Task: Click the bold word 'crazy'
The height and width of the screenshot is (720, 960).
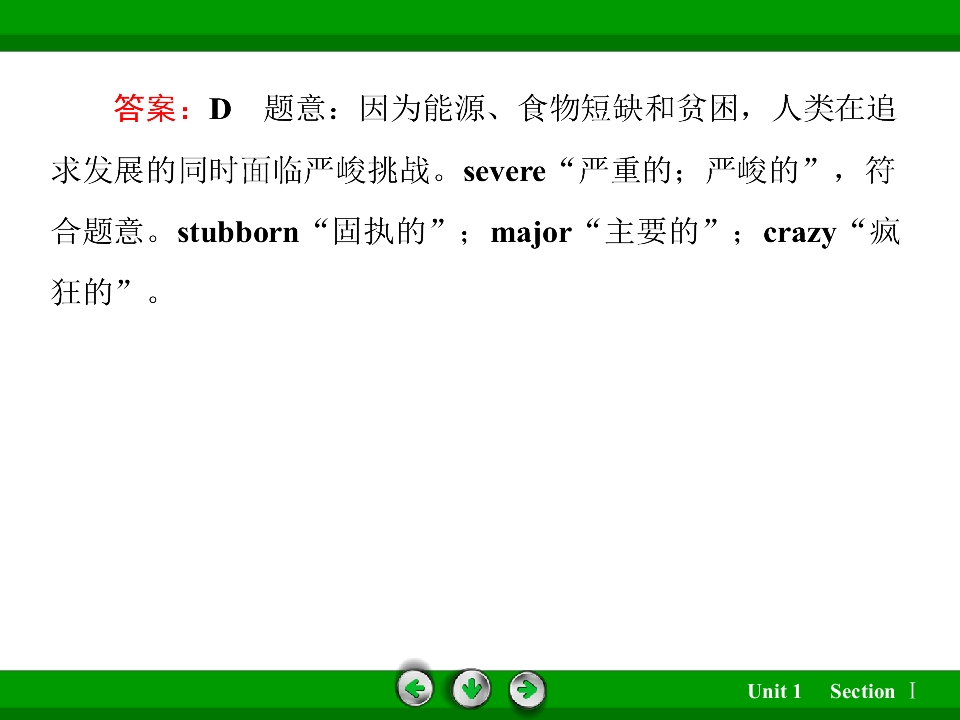Action: [x=800, y=234]
